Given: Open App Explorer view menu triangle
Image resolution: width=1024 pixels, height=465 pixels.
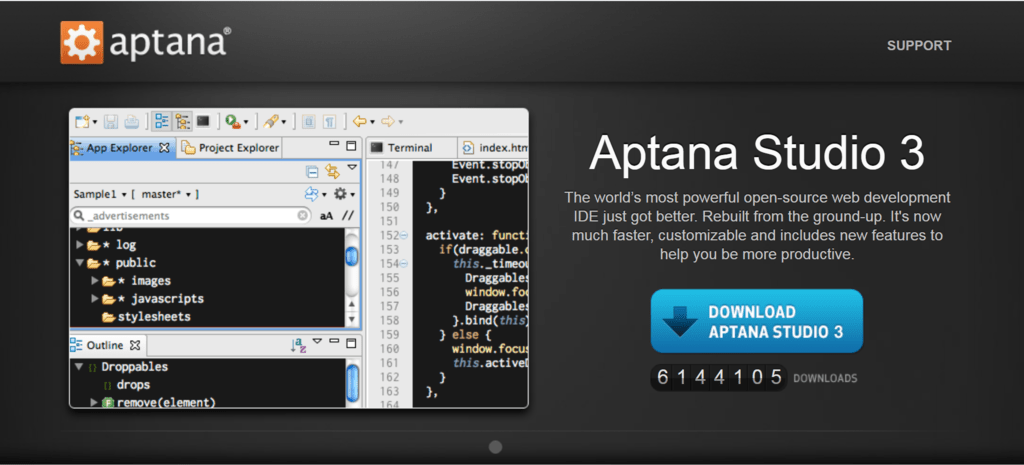Looking at the screenshot, I should [352, 168].
